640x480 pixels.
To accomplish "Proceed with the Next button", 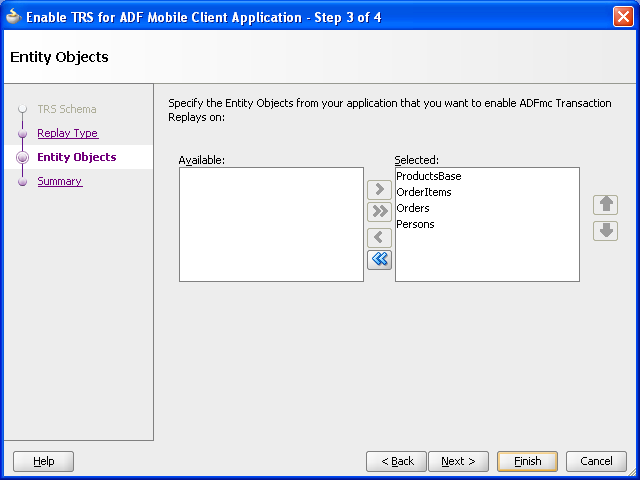I will (x=458, y=461).
